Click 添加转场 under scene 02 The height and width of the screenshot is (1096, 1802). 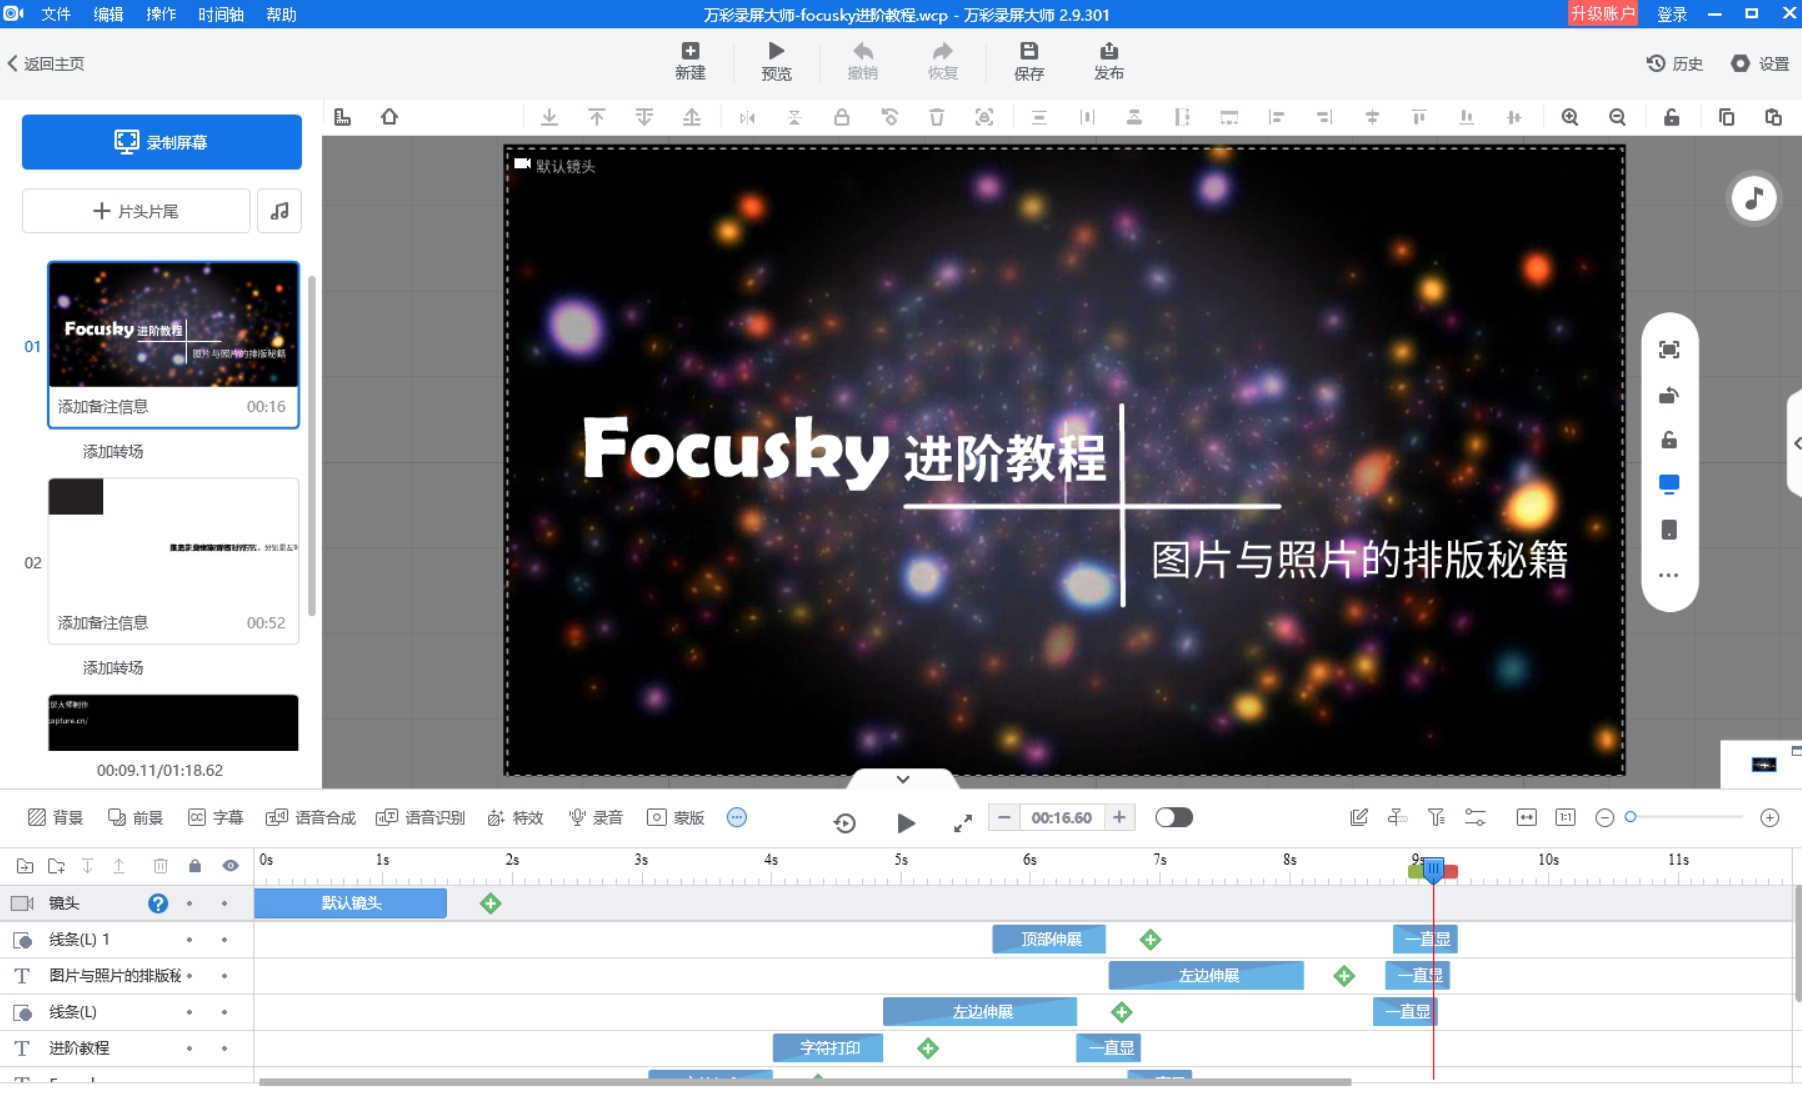113,667
